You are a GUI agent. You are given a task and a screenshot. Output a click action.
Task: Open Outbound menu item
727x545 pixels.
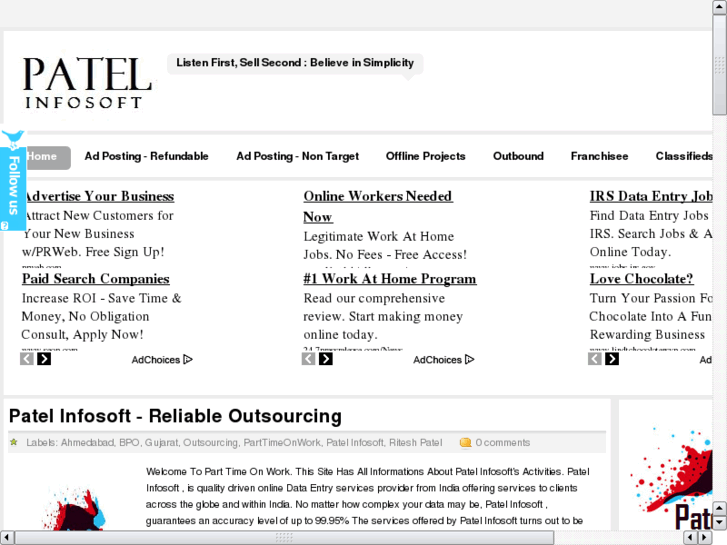(518, 156)
